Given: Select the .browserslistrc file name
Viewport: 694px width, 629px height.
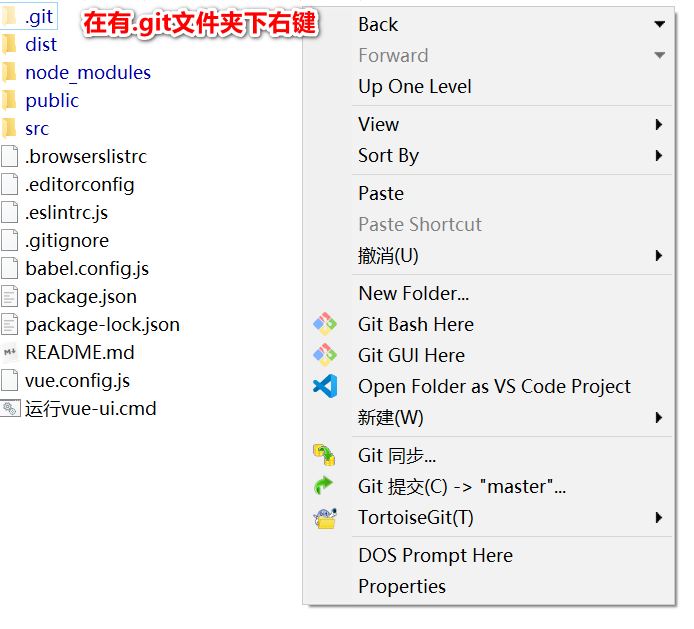Looking at the screenshot, I should tap(86, 157).
